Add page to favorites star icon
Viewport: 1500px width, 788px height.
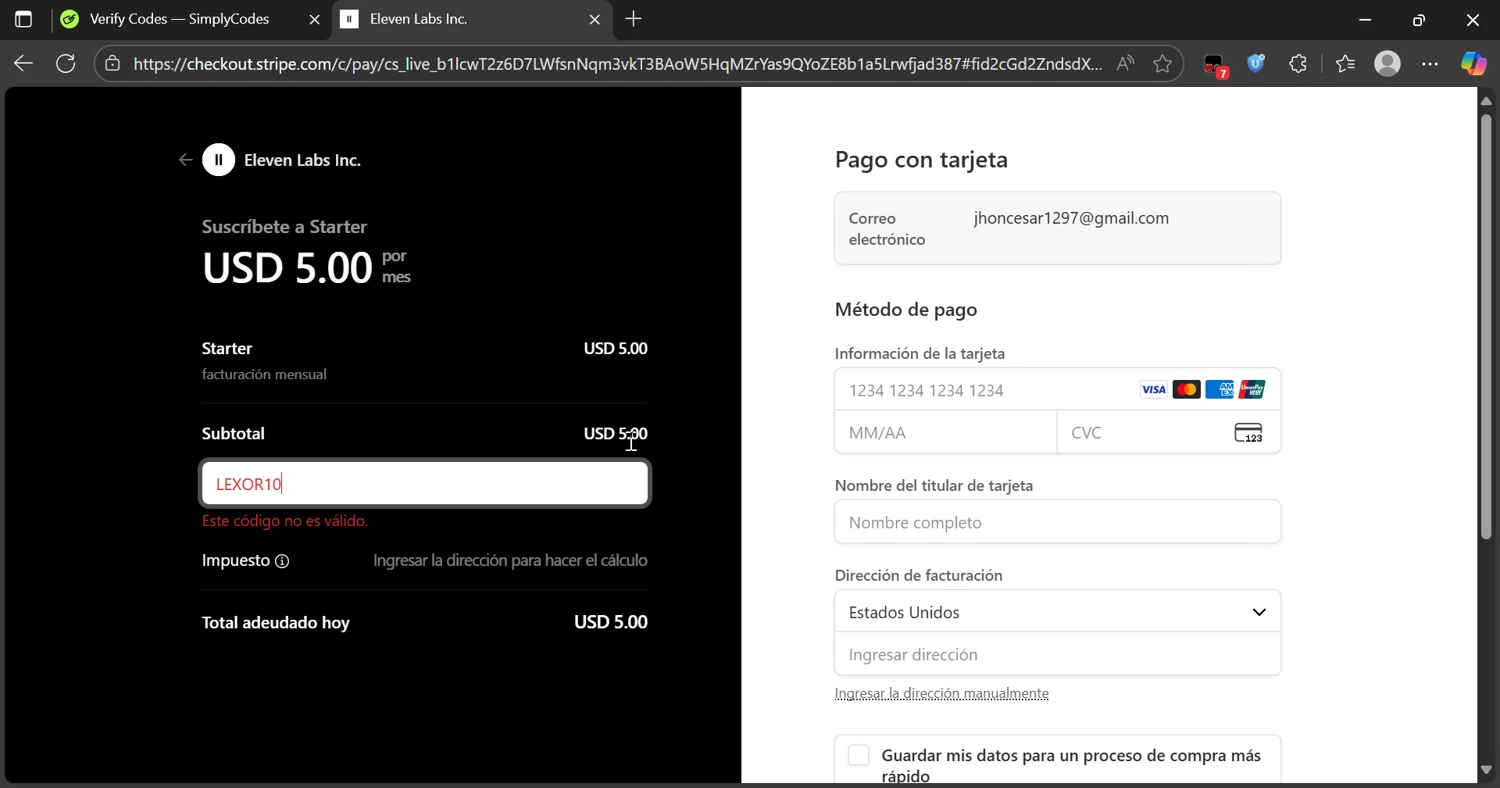(1162, 64)
